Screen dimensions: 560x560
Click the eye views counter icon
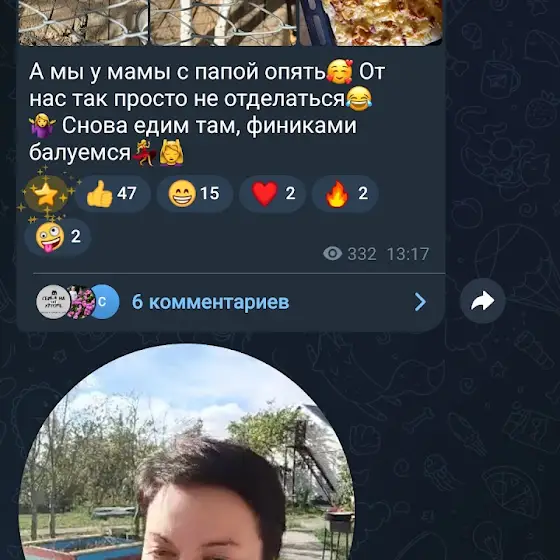tap(332, 254)
